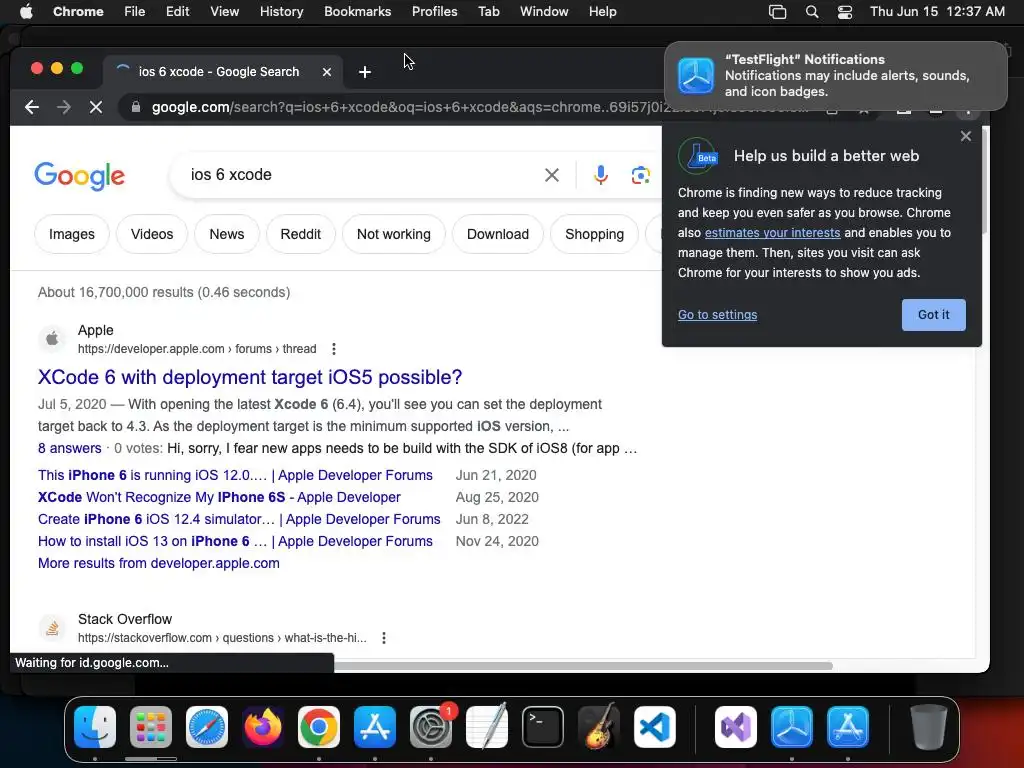
Task: Open the View menu
Action: (225, 12)
